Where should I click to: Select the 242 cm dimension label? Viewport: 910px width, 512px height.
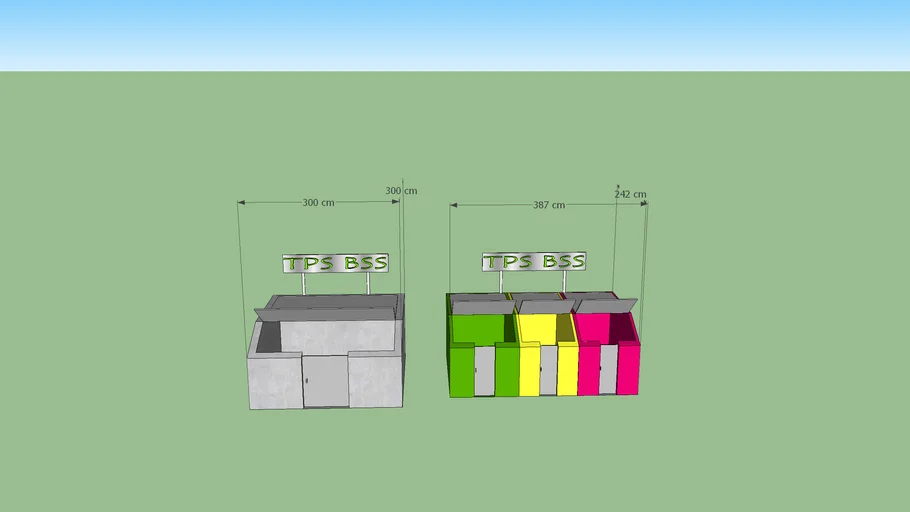[x=630, y=195]
